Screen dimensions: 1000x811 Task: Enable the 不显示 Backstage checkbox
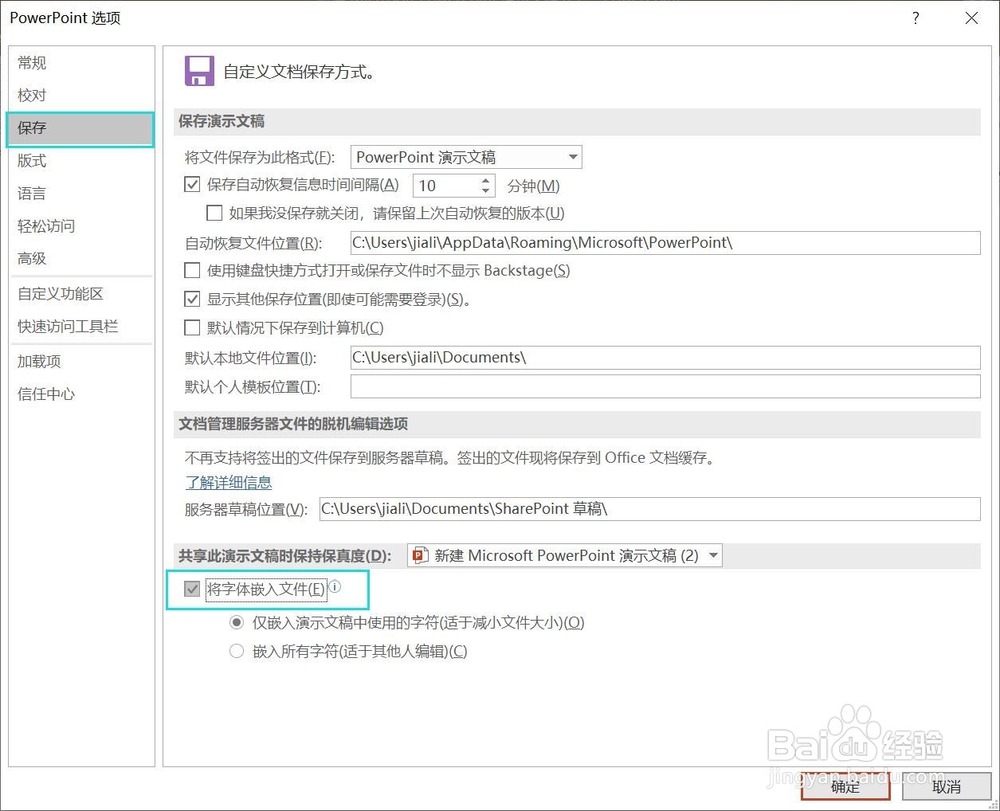pos(192,270)
